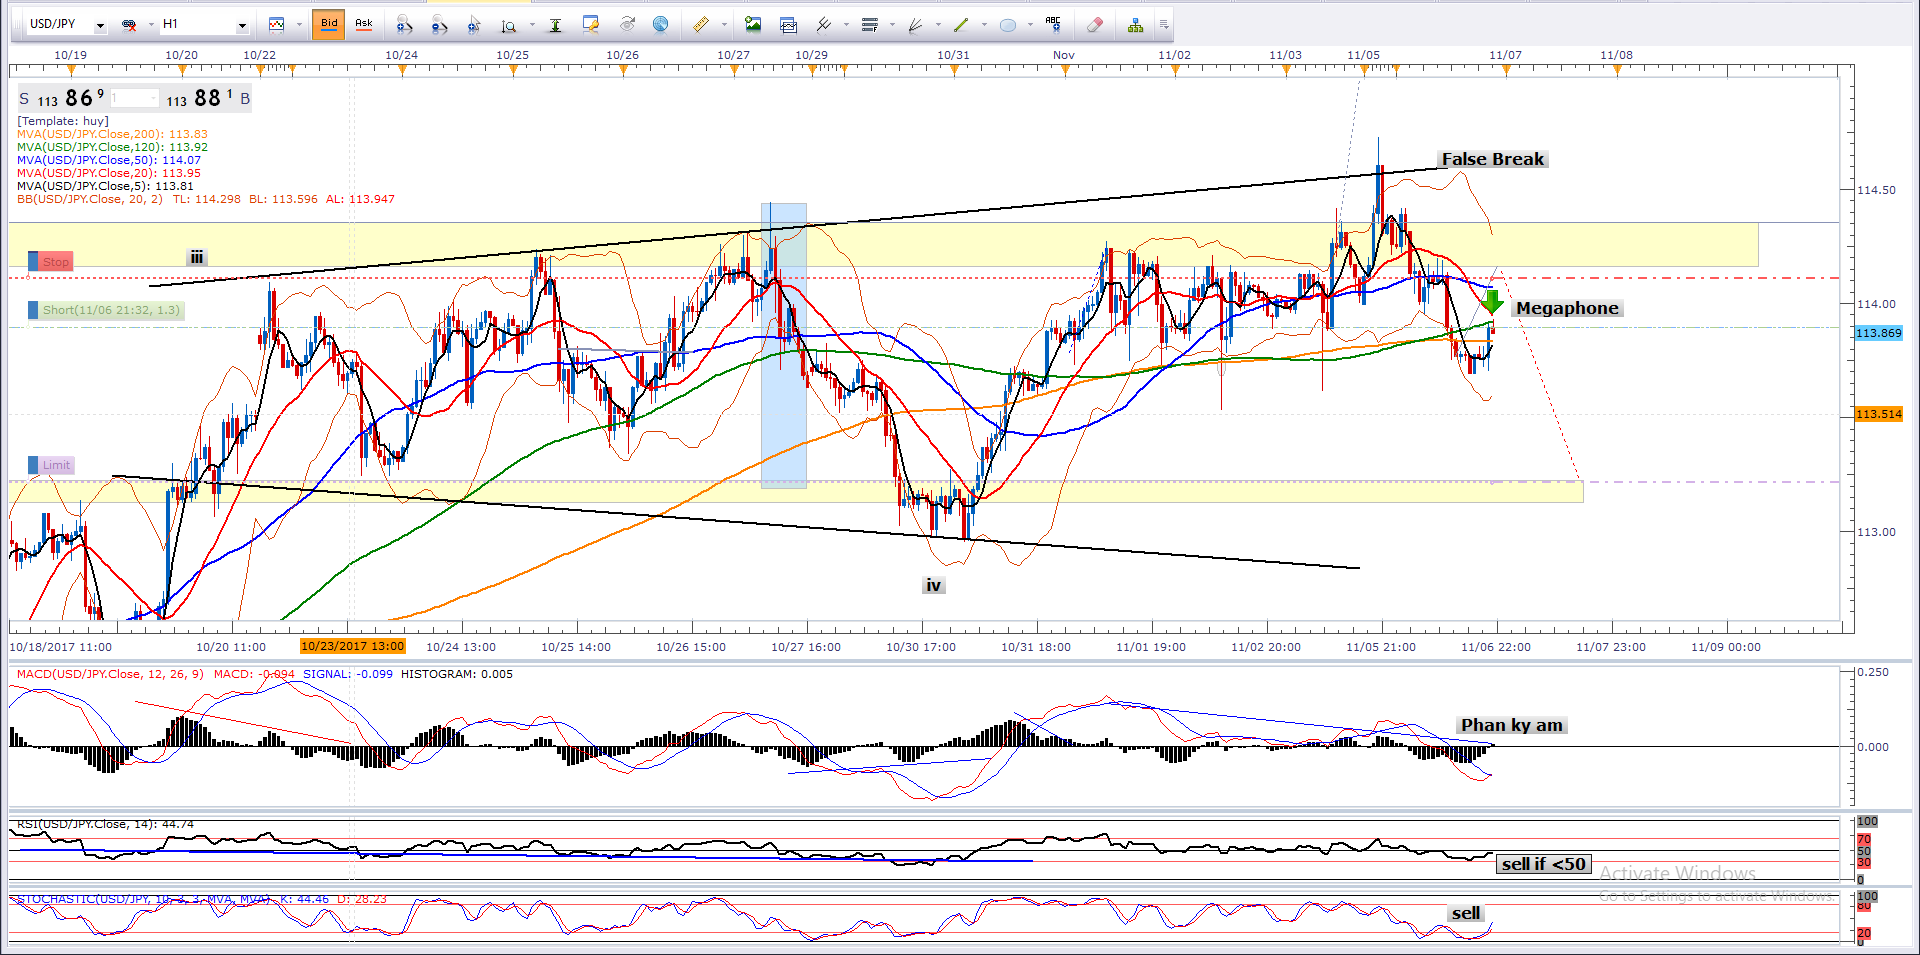Toggle Bid price display
Screen dimensions: 1920x955
[x=328, y=24]
